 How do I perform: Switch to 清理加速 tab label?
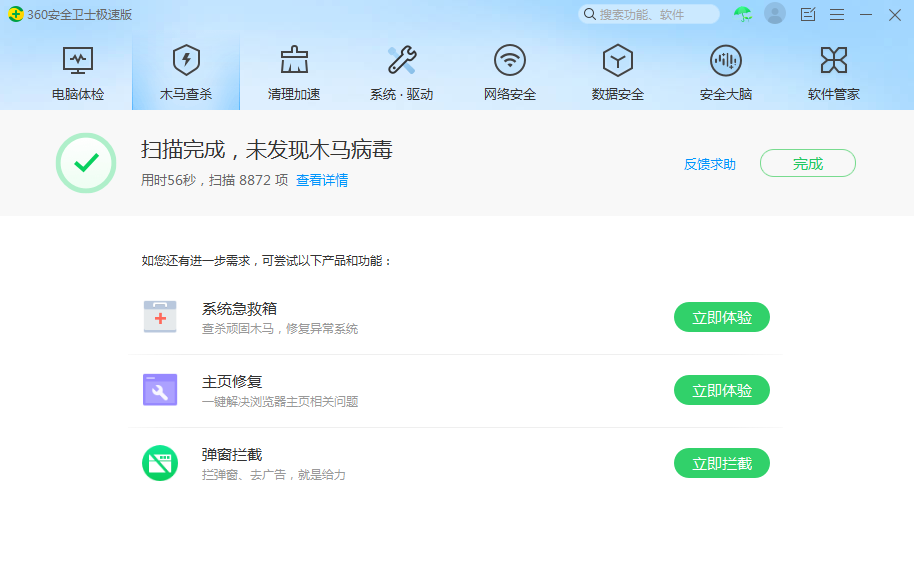pyautogui.click(x=294, y=94)
